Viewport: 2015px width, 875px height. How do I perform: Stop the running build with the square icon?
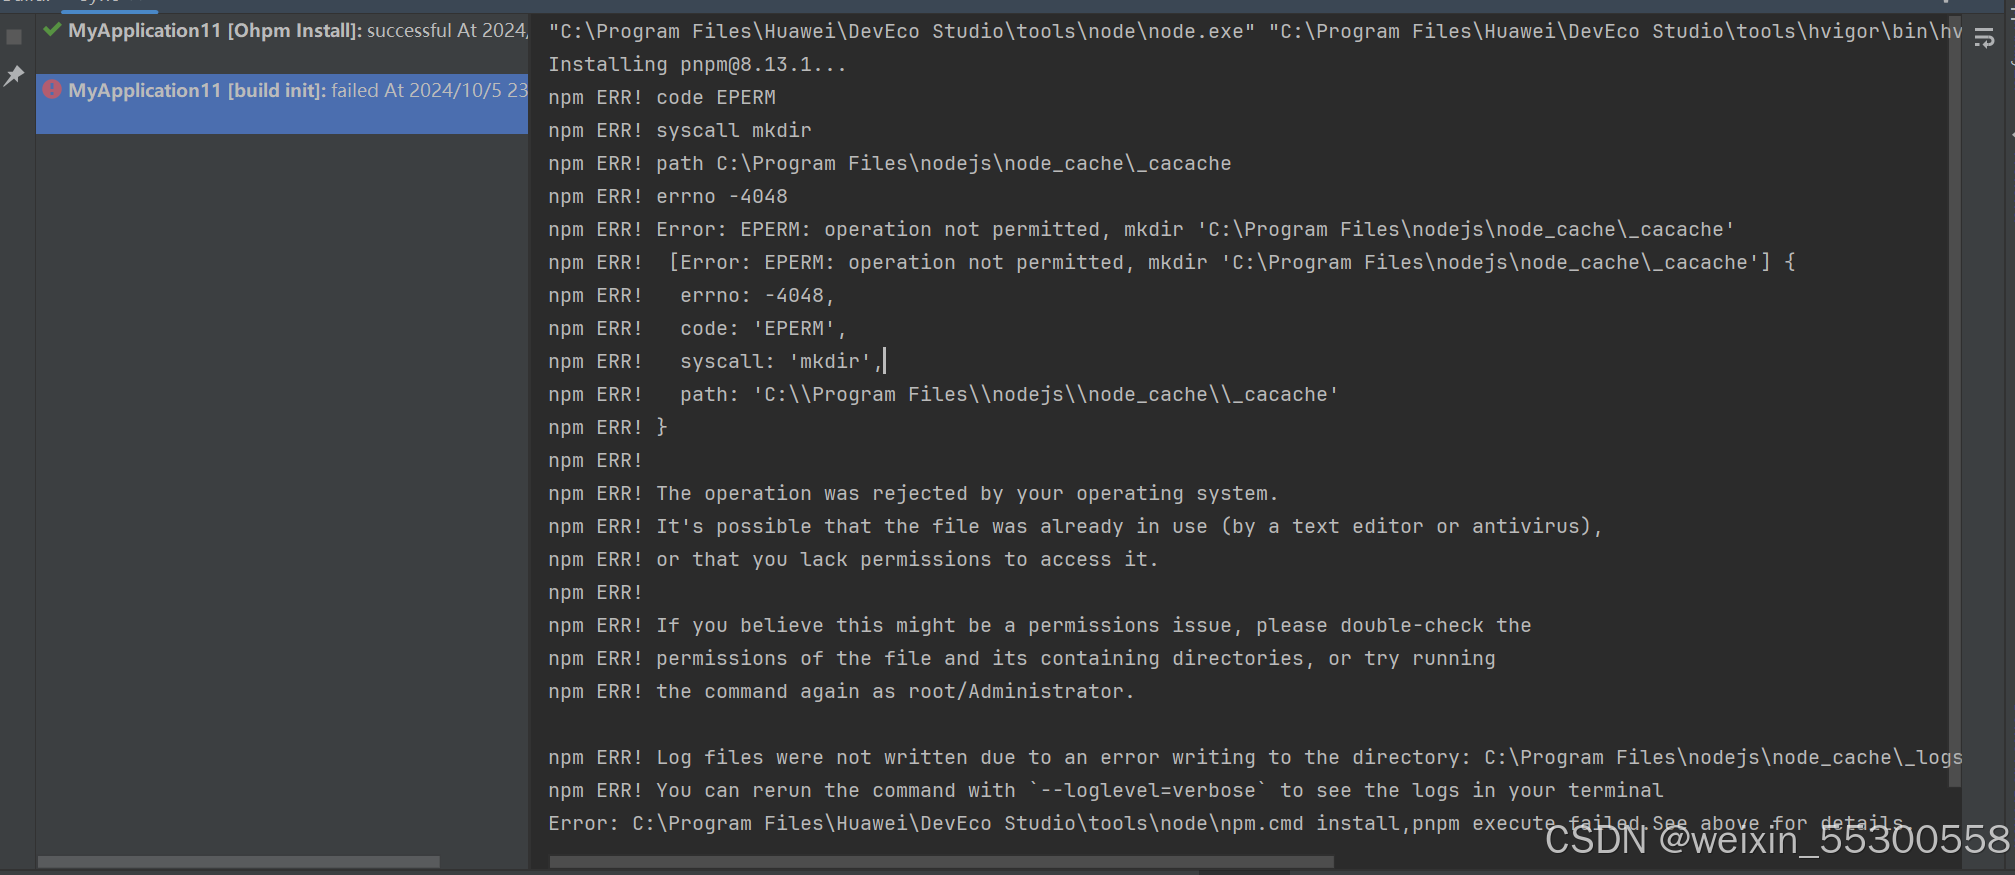[x=14, y=37]
